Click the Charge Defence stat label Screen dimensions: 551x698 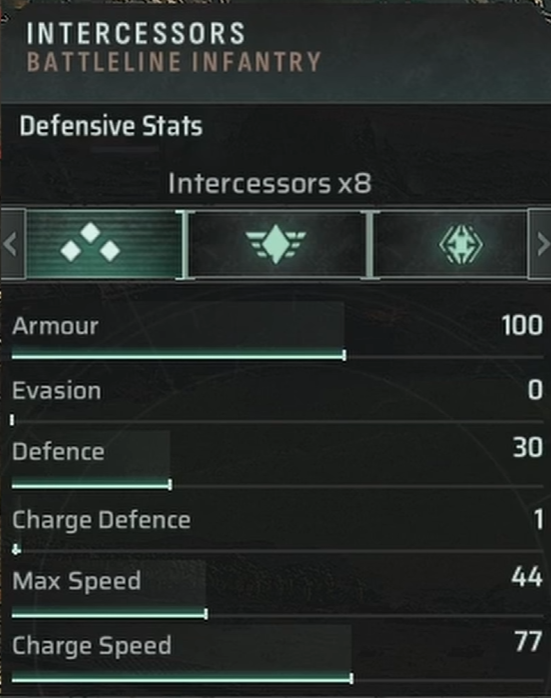pyautogui.click(x=101, y=520)
